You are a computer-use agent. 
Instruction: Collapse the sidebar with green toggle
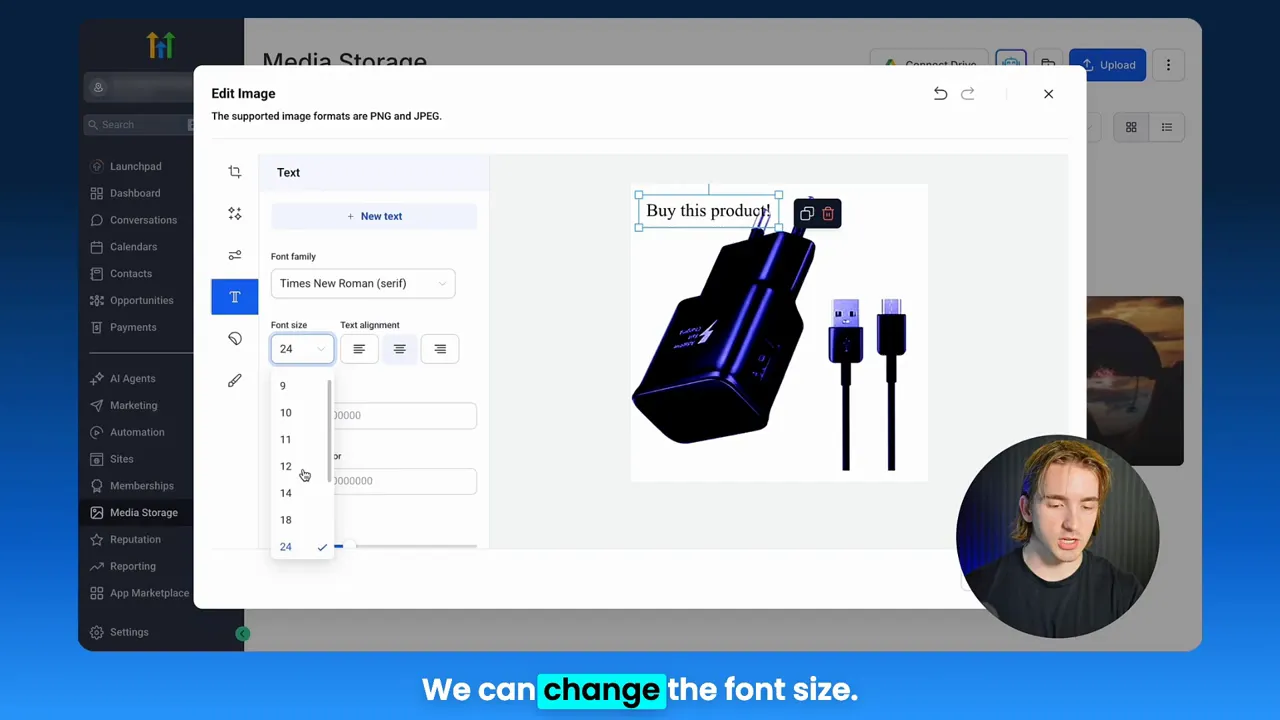tap(242, 634)
